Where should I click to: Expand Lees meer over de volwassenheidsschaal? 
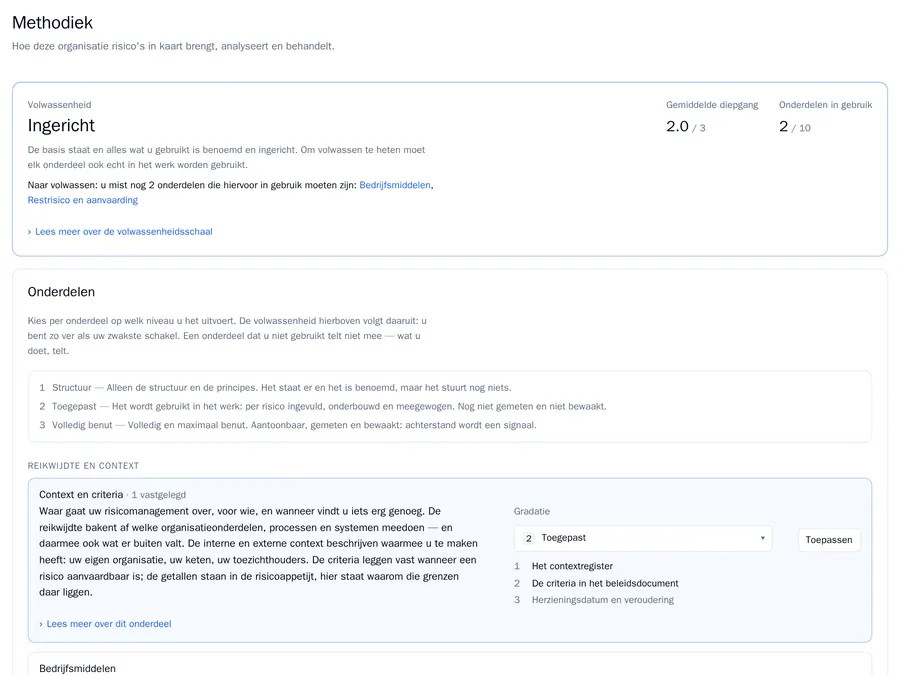pyautogui.click(x=120, y=231)
